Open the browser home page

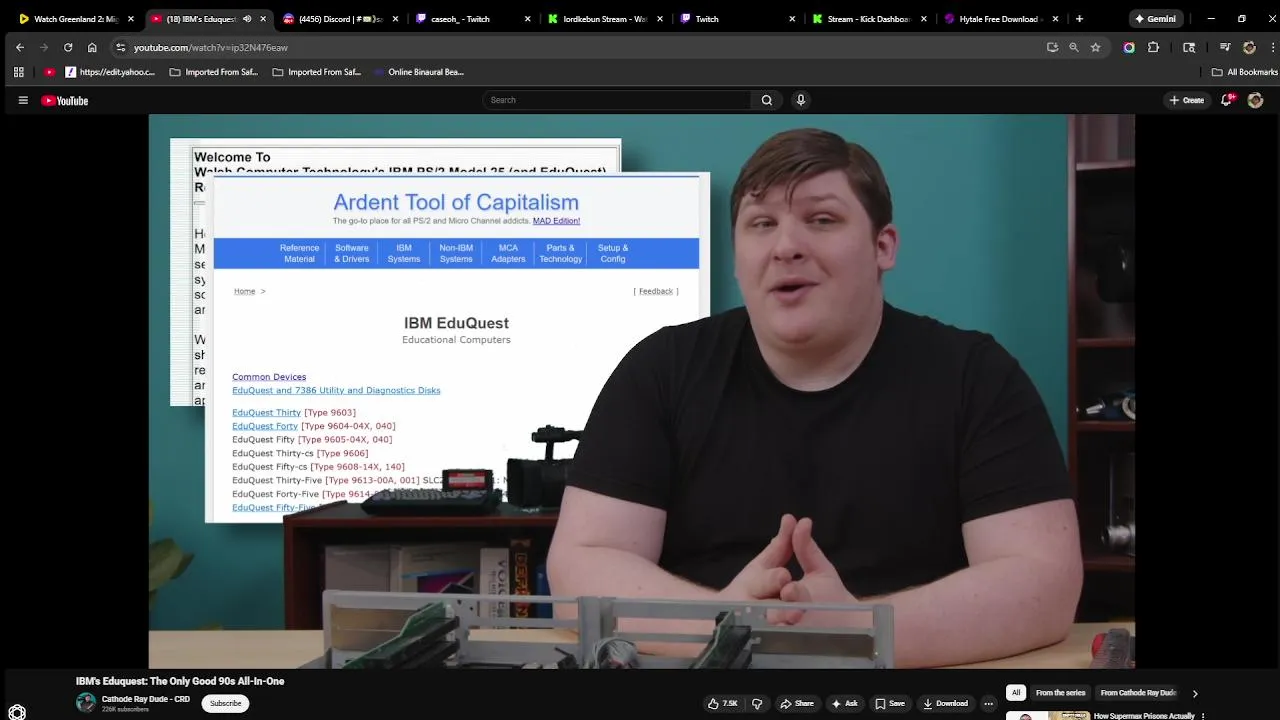[x=92, y=47]
